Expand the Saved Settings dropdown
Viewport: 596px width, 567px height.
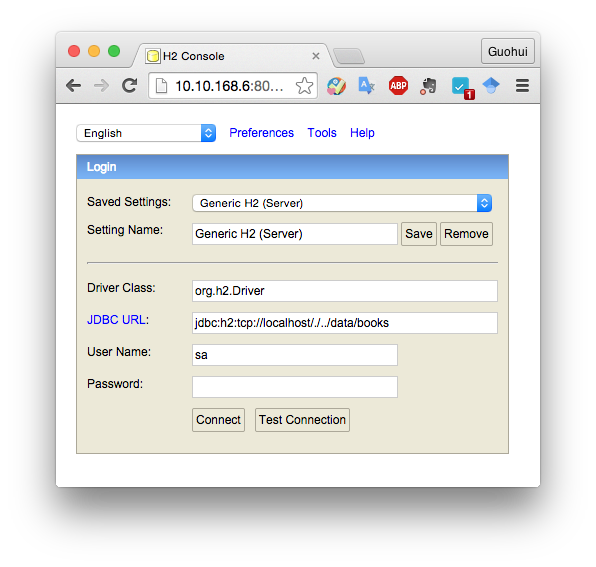(x=342, y=203)
